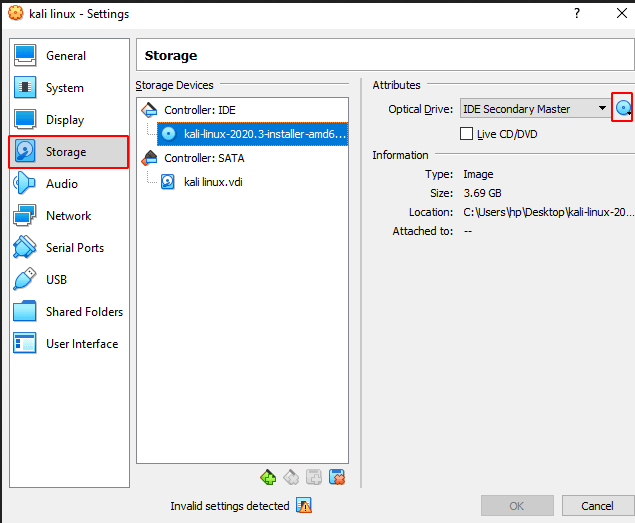Open the Optical Drive dropdown
The image size is (635, 523).
tap(534, 109)
